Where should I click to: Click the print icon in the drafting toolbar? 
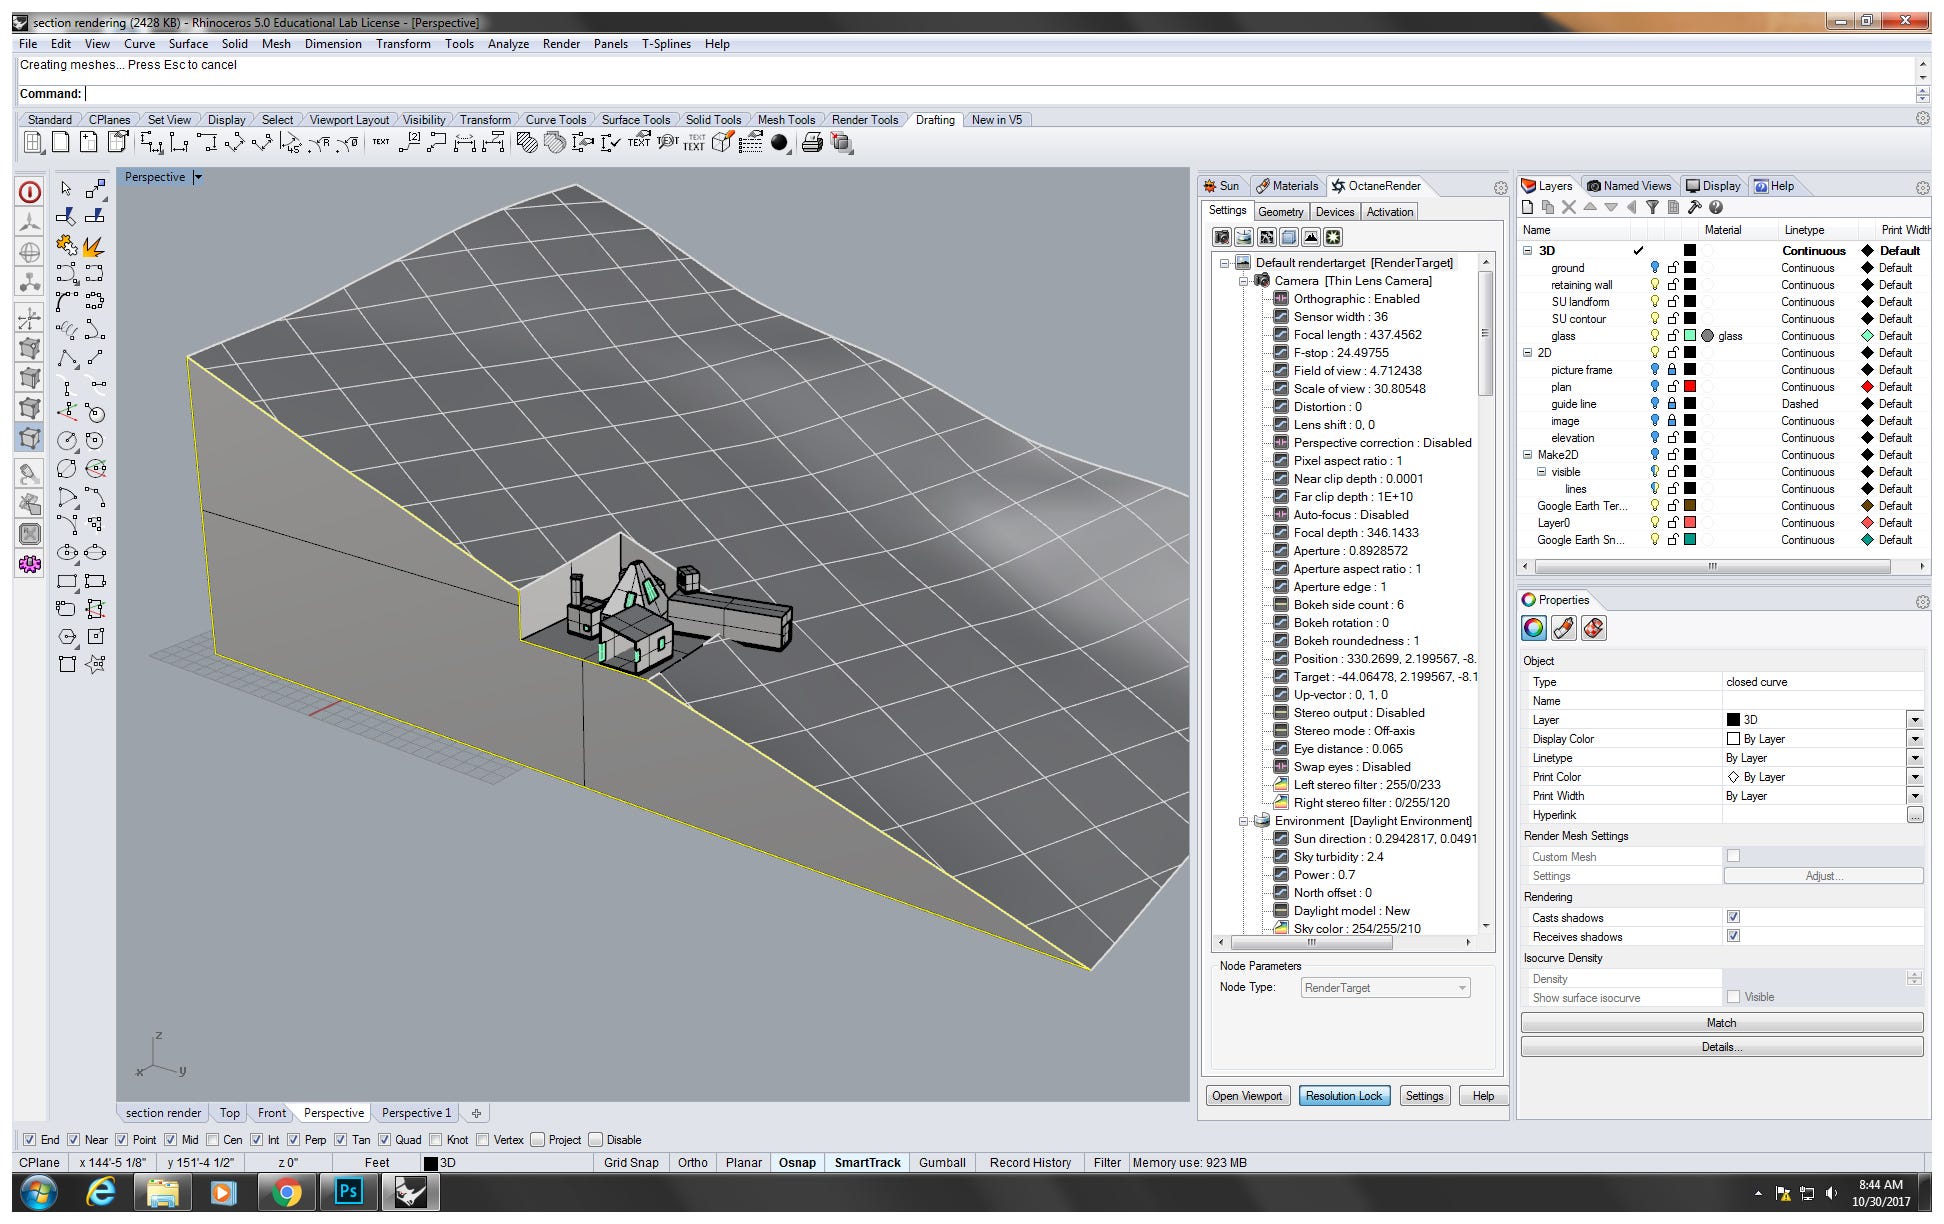pos(812,144)
